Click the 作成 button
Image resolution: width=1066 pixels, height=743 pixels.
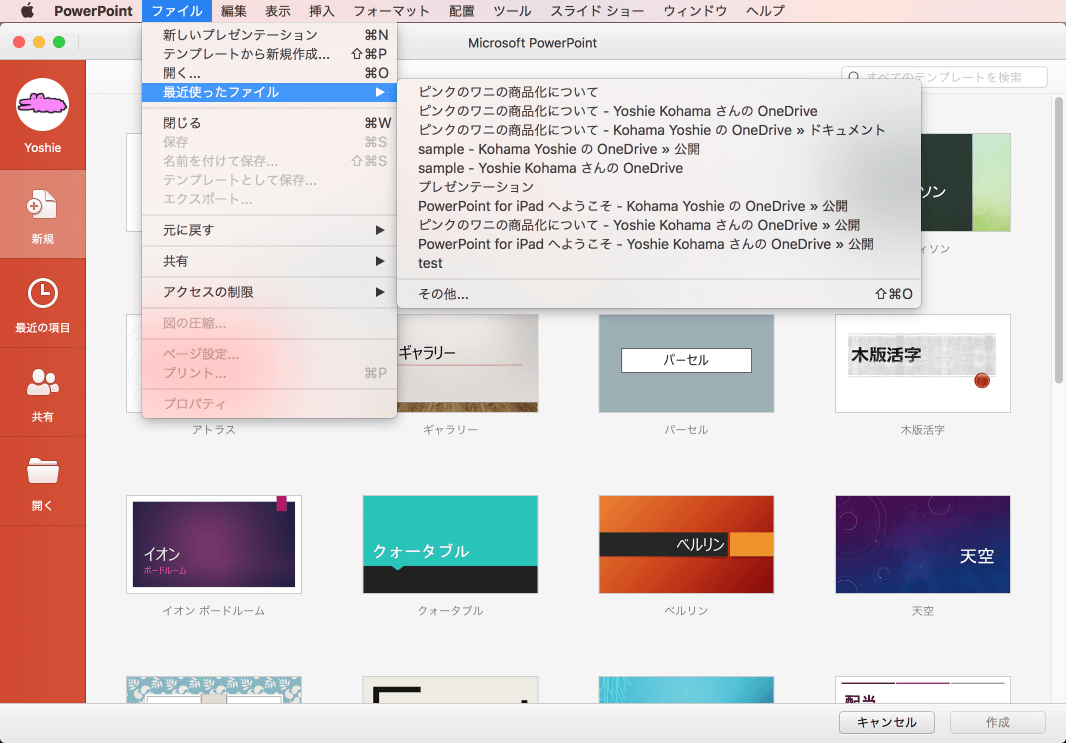pos(997,722)
